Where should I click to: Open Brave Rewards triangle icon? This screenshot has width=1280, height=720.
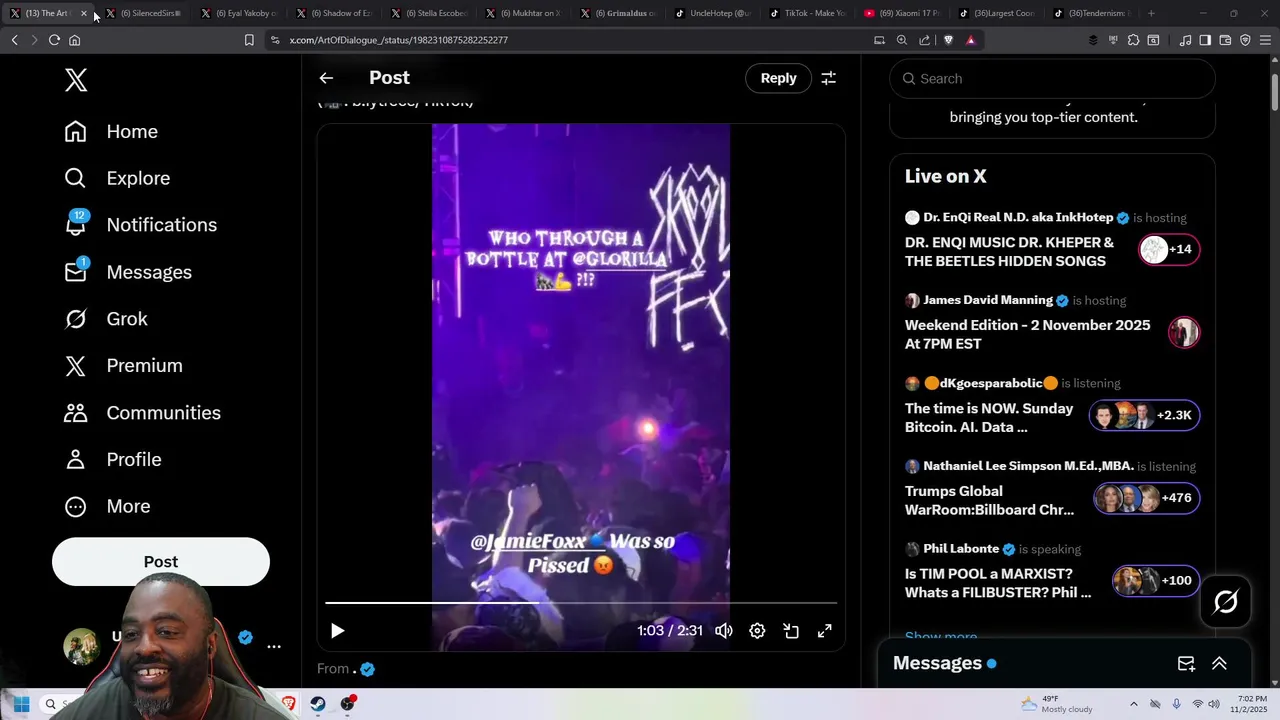[970, 40]
